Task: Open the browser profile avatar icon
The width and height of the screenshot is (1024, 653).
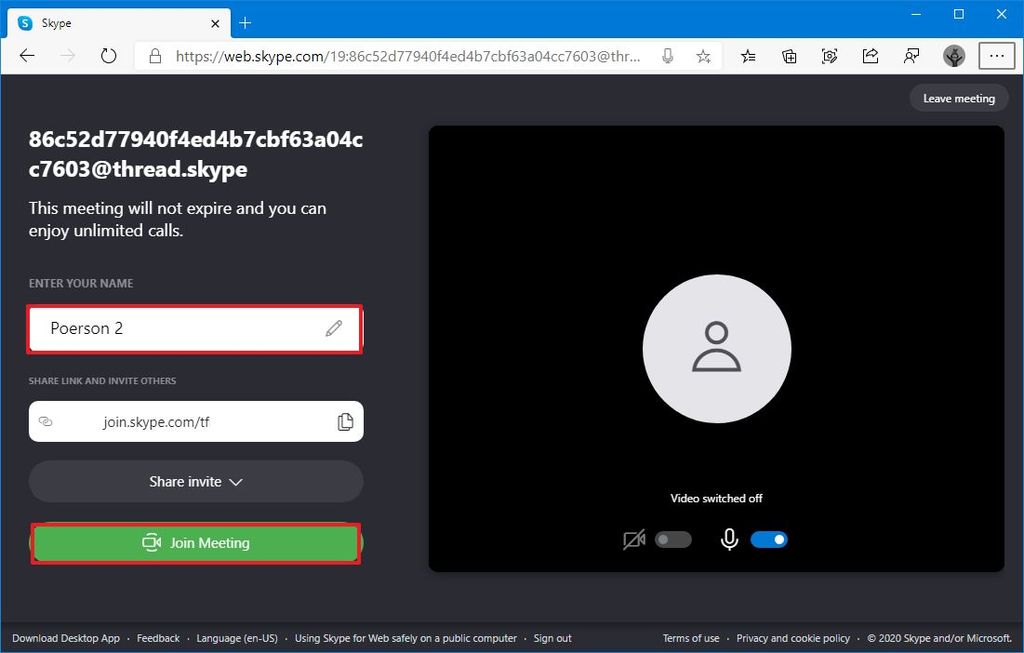Action: 954,56
